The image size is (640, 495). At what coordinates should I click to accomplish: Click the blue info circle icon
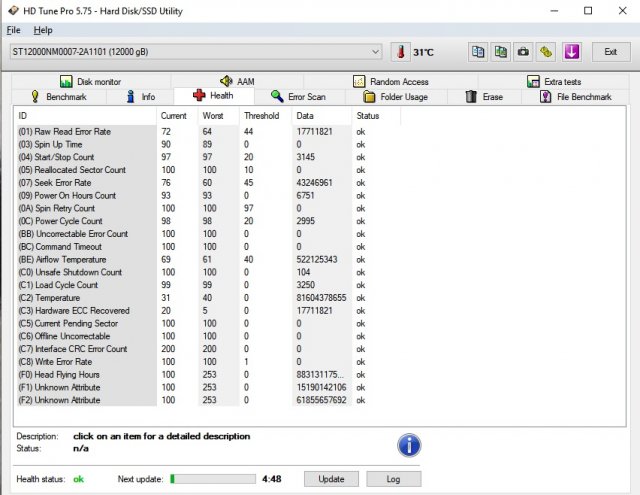tap(409, 445)
